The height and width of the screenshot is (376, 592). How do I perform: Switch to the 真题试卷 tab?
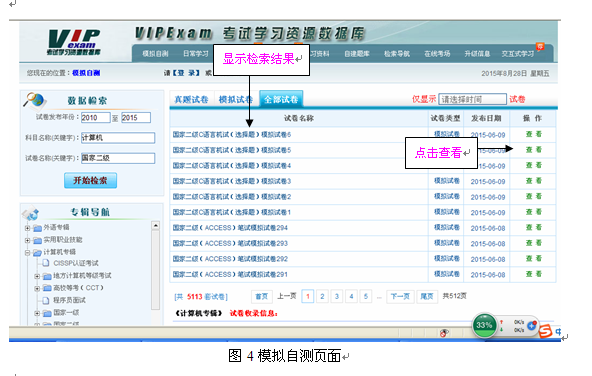pyautogui.click(x=191, y=99)
